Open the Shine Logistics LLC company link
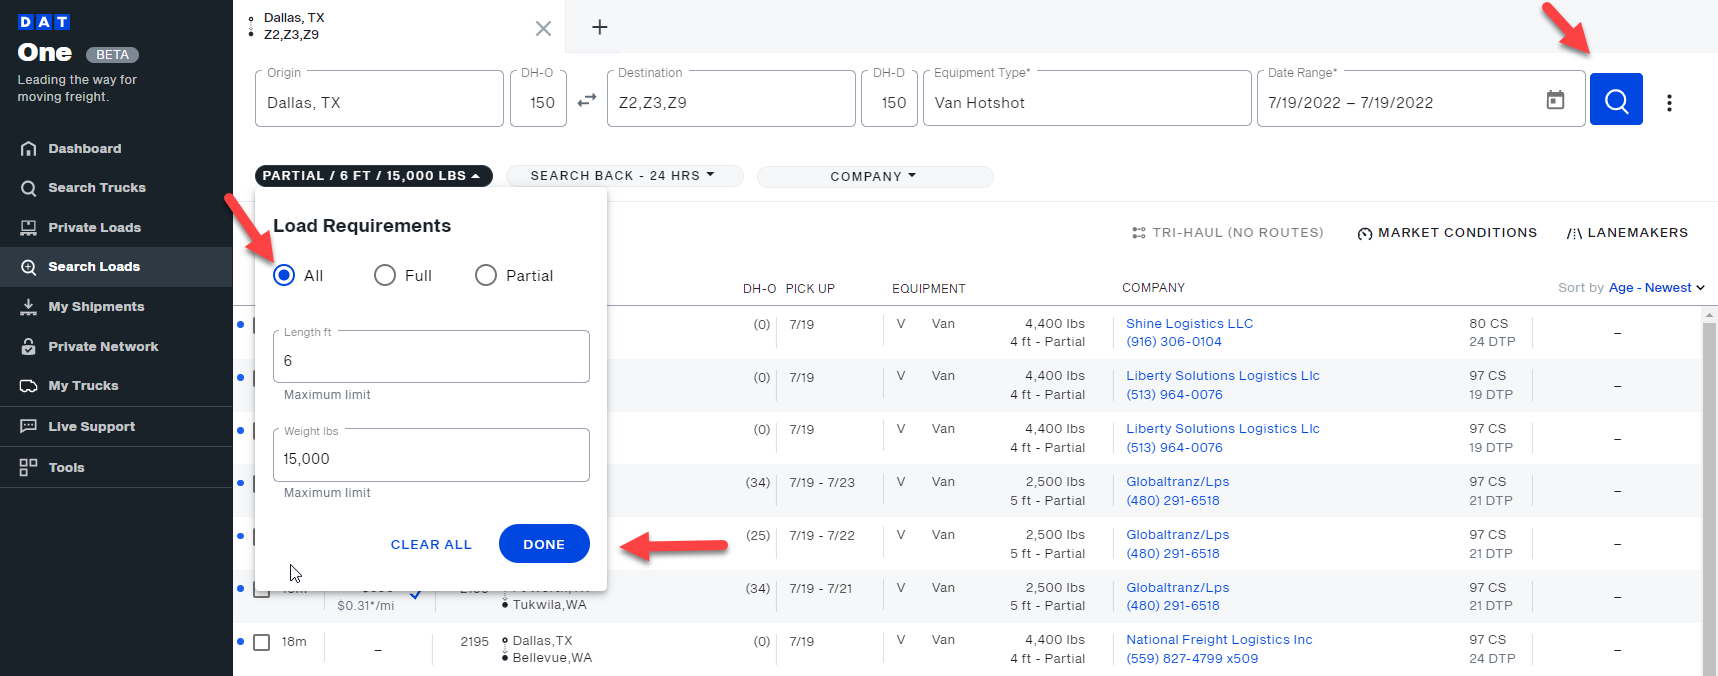The image size is (1718, 676). [1189, 324]
